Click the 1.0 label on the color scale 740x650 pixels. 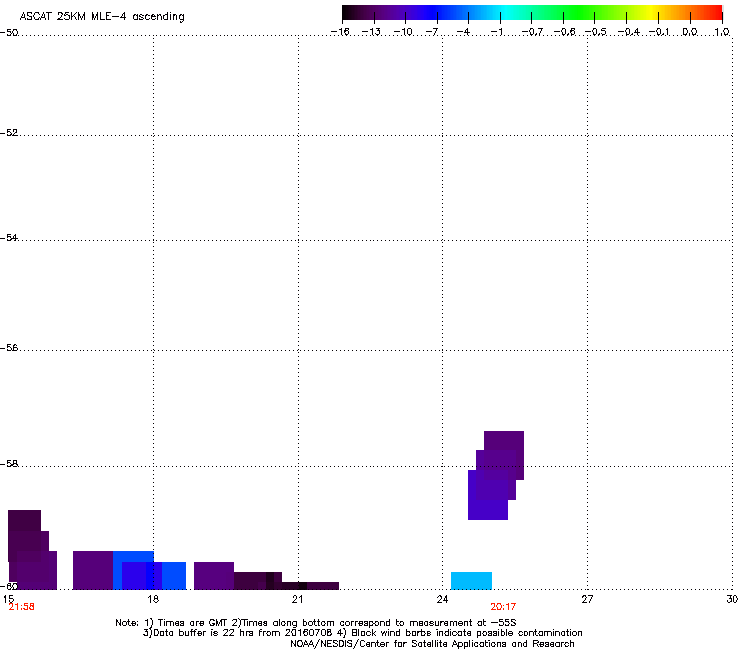722,32
